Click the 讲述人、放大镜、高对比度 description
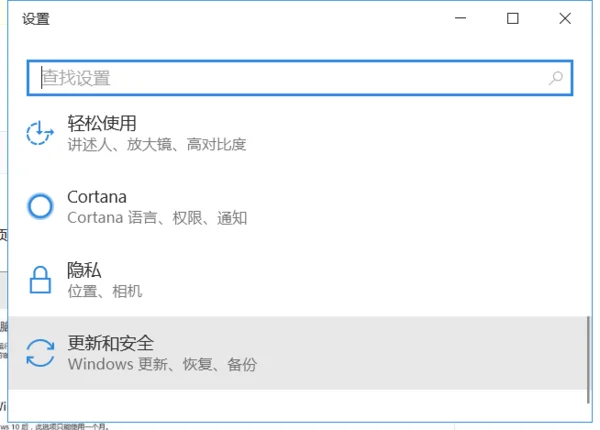The width and height of the screenshot is (600, 430). pyautogui.click(x=156, y=145)
